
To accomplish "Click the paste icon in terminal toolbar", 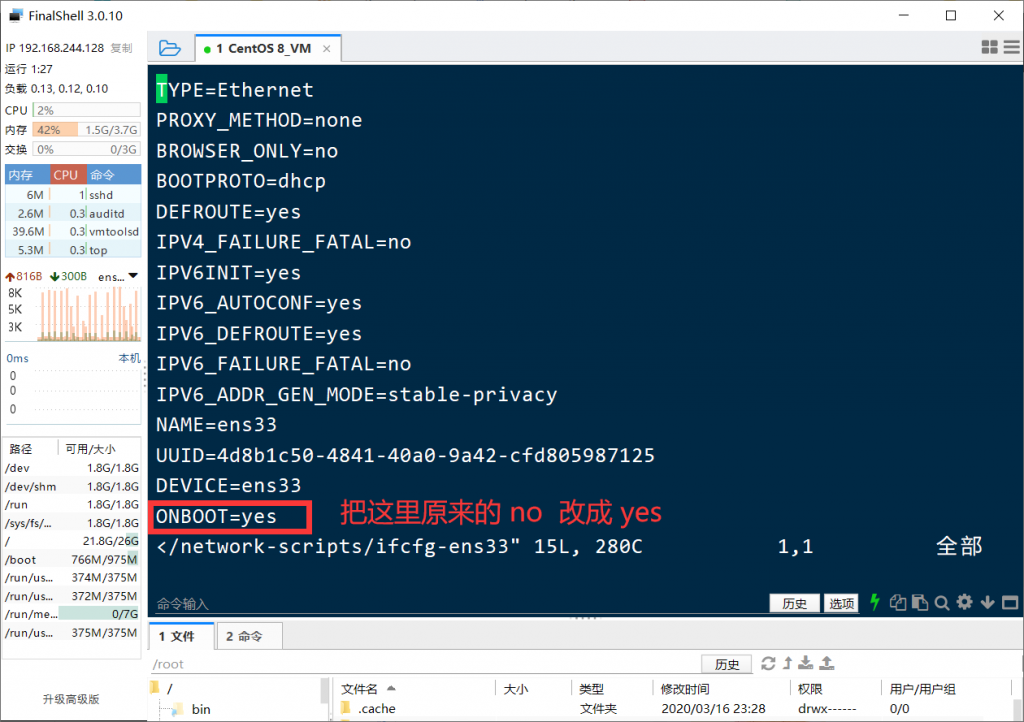I will (920, 603).
